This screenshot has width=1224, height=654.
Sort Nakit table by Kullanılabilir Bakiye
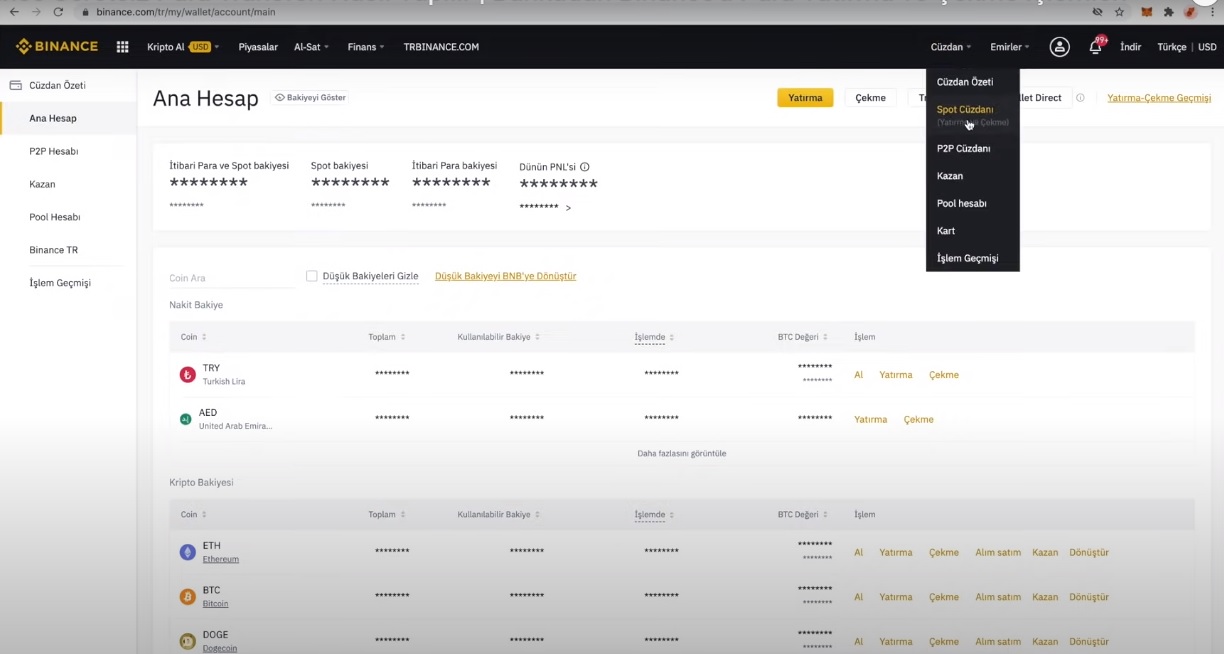(x=498, y=337)
